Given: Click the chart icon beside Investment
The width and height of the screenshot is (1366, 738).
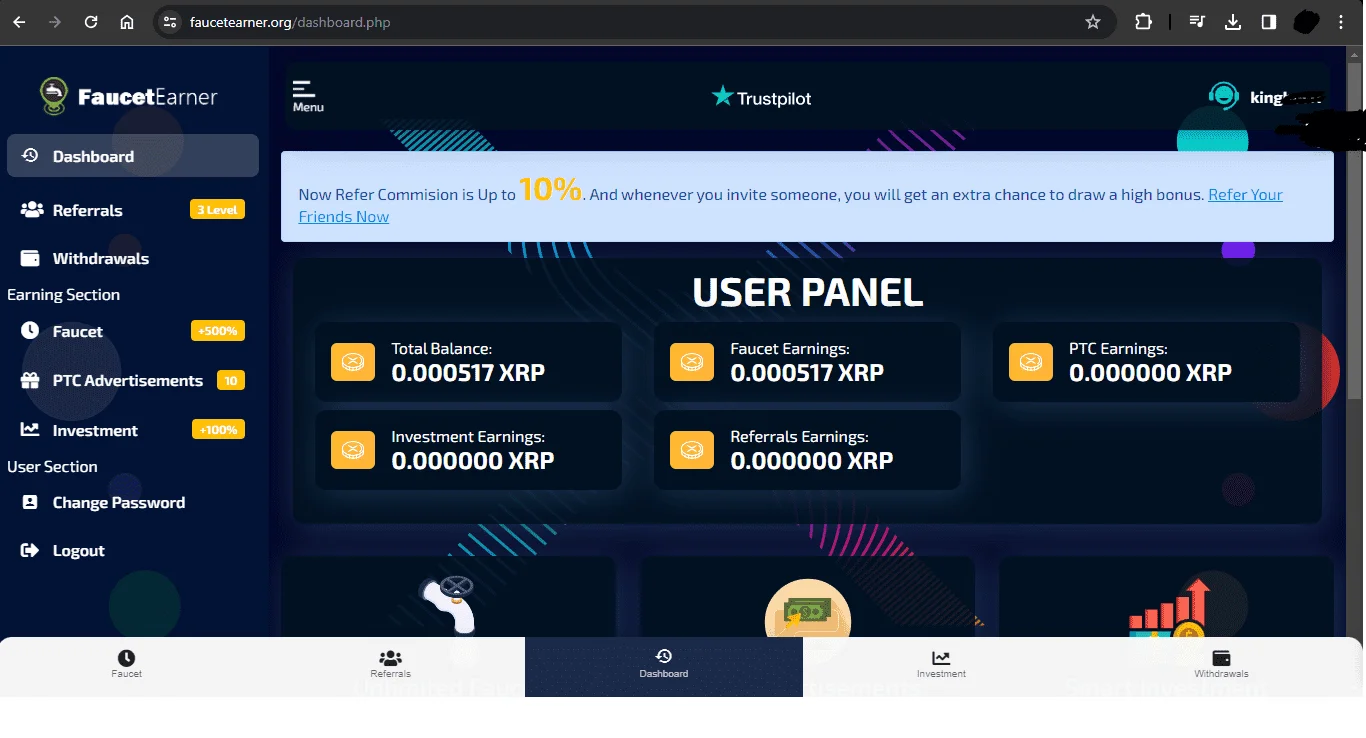Looking at the screenshot, I should [30, 429].
